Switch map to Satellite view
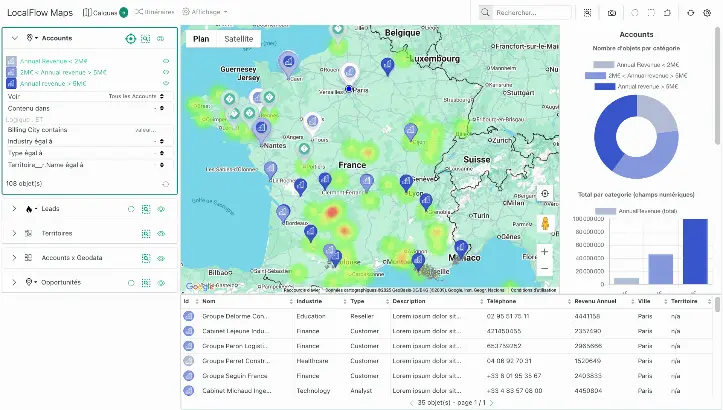 pos(238,38)
